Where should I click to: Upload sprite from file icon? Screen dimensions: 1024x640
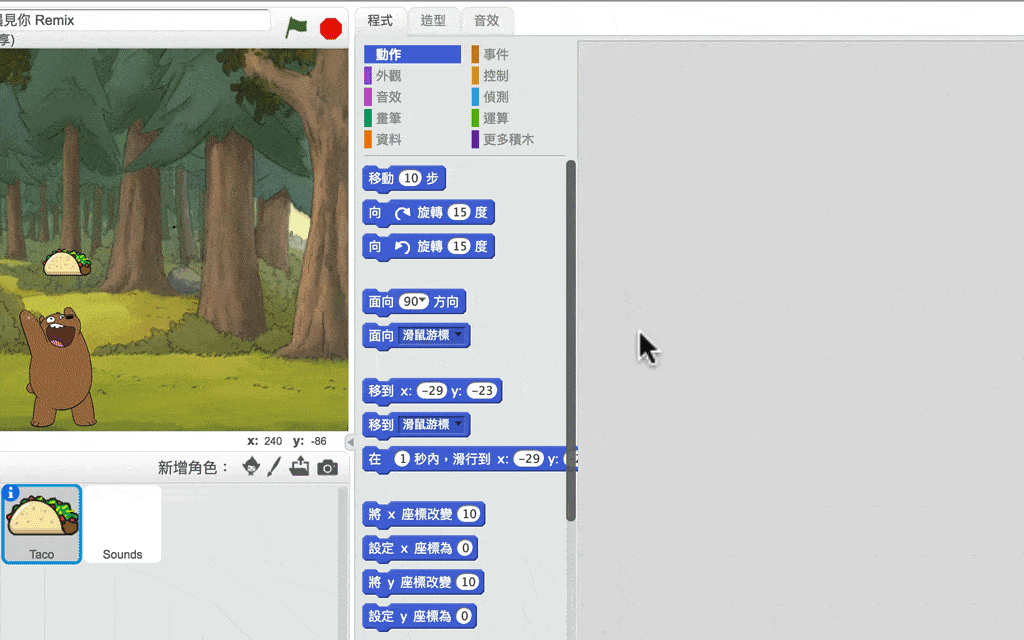[x=299, y=466]
